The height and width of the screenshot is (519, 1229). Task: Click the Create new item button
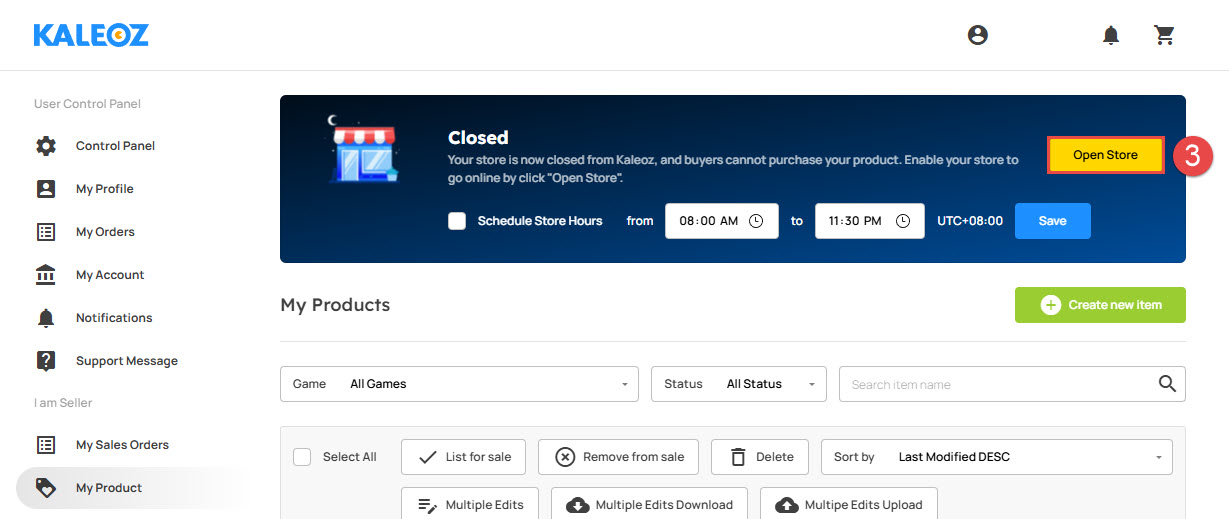pyautogui.click(x=1100, y=305)
